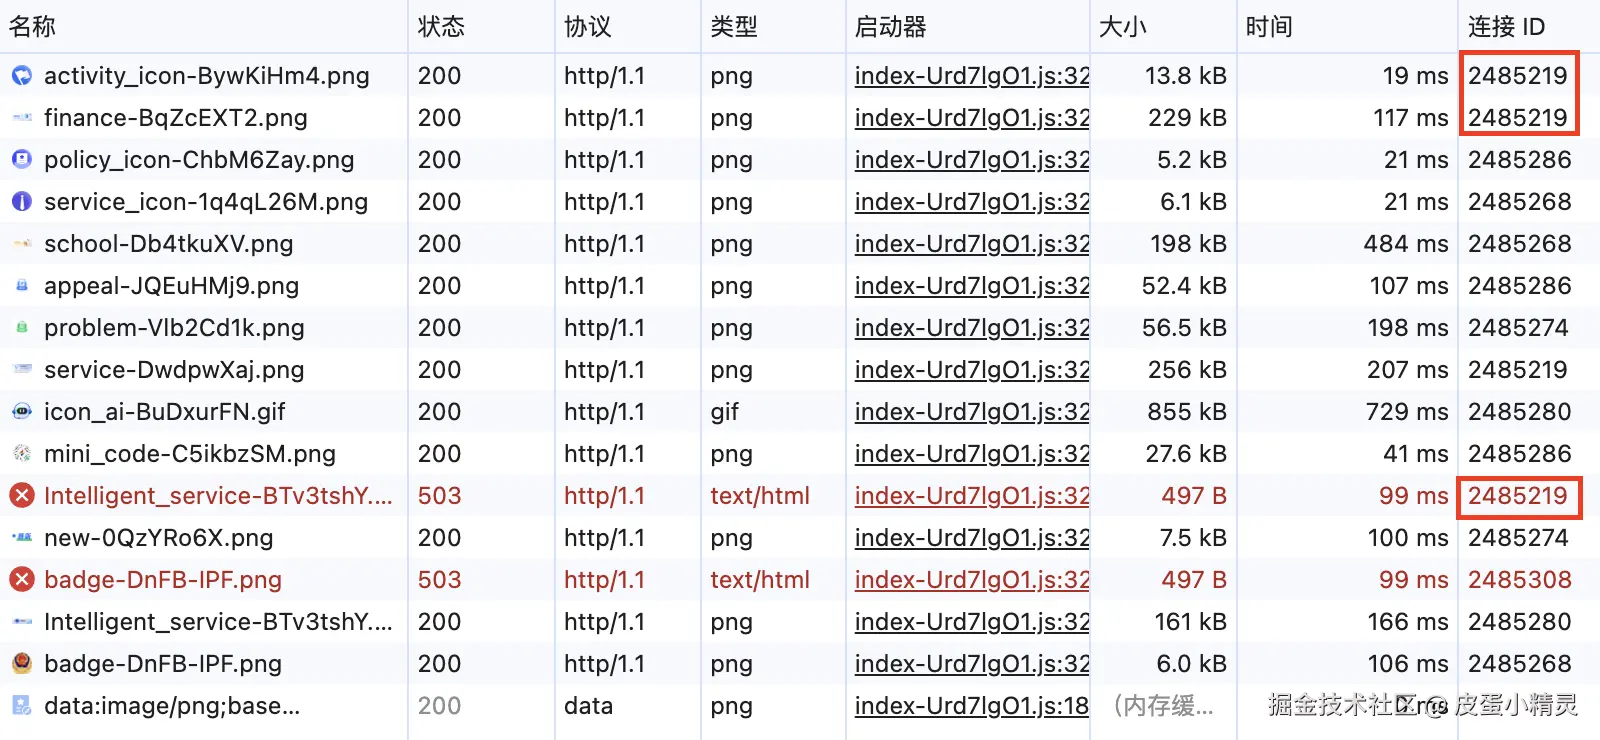Select the failed red Intelligent_service-BTv3tshY request
The width and height of the screenshot is (1600, 740).
click(x=218, y=496)
